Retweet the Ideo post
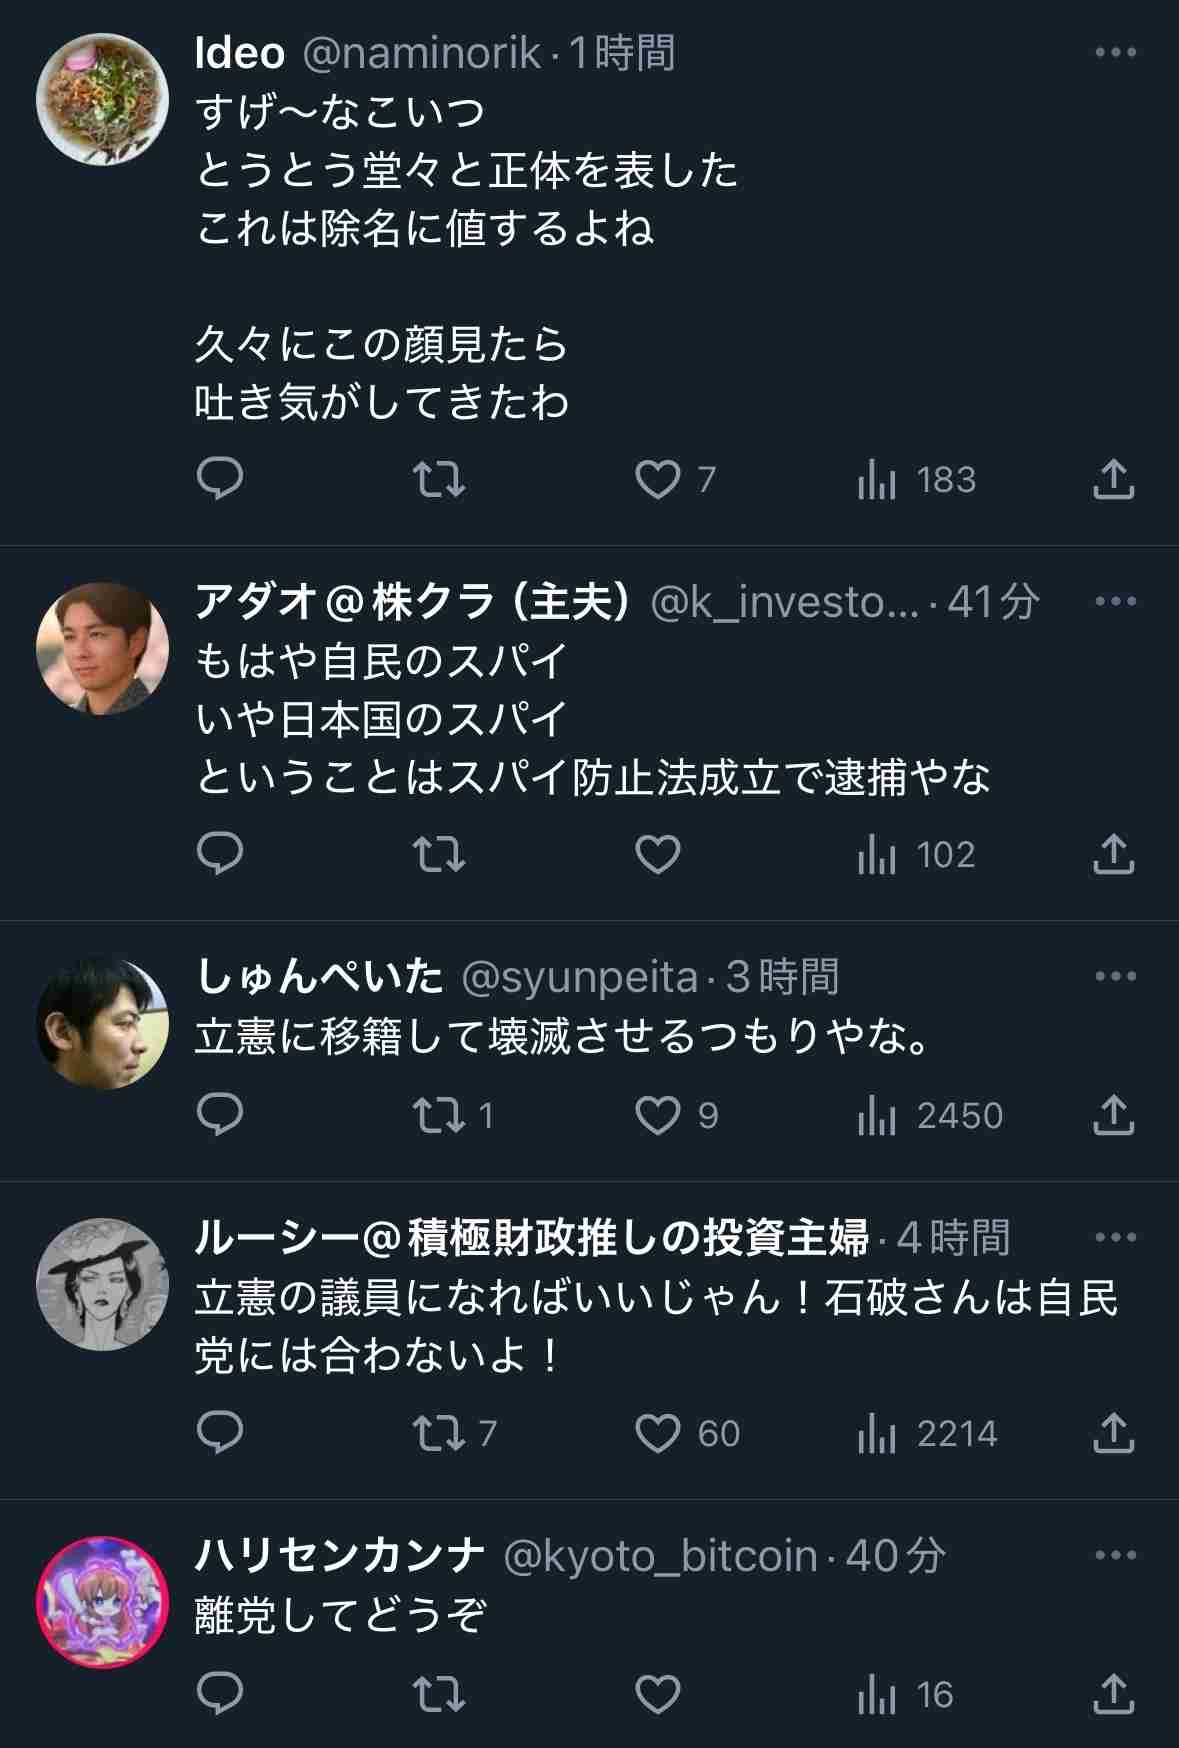The width and height of the screenshot is (1179, 1748). point(439,480)
